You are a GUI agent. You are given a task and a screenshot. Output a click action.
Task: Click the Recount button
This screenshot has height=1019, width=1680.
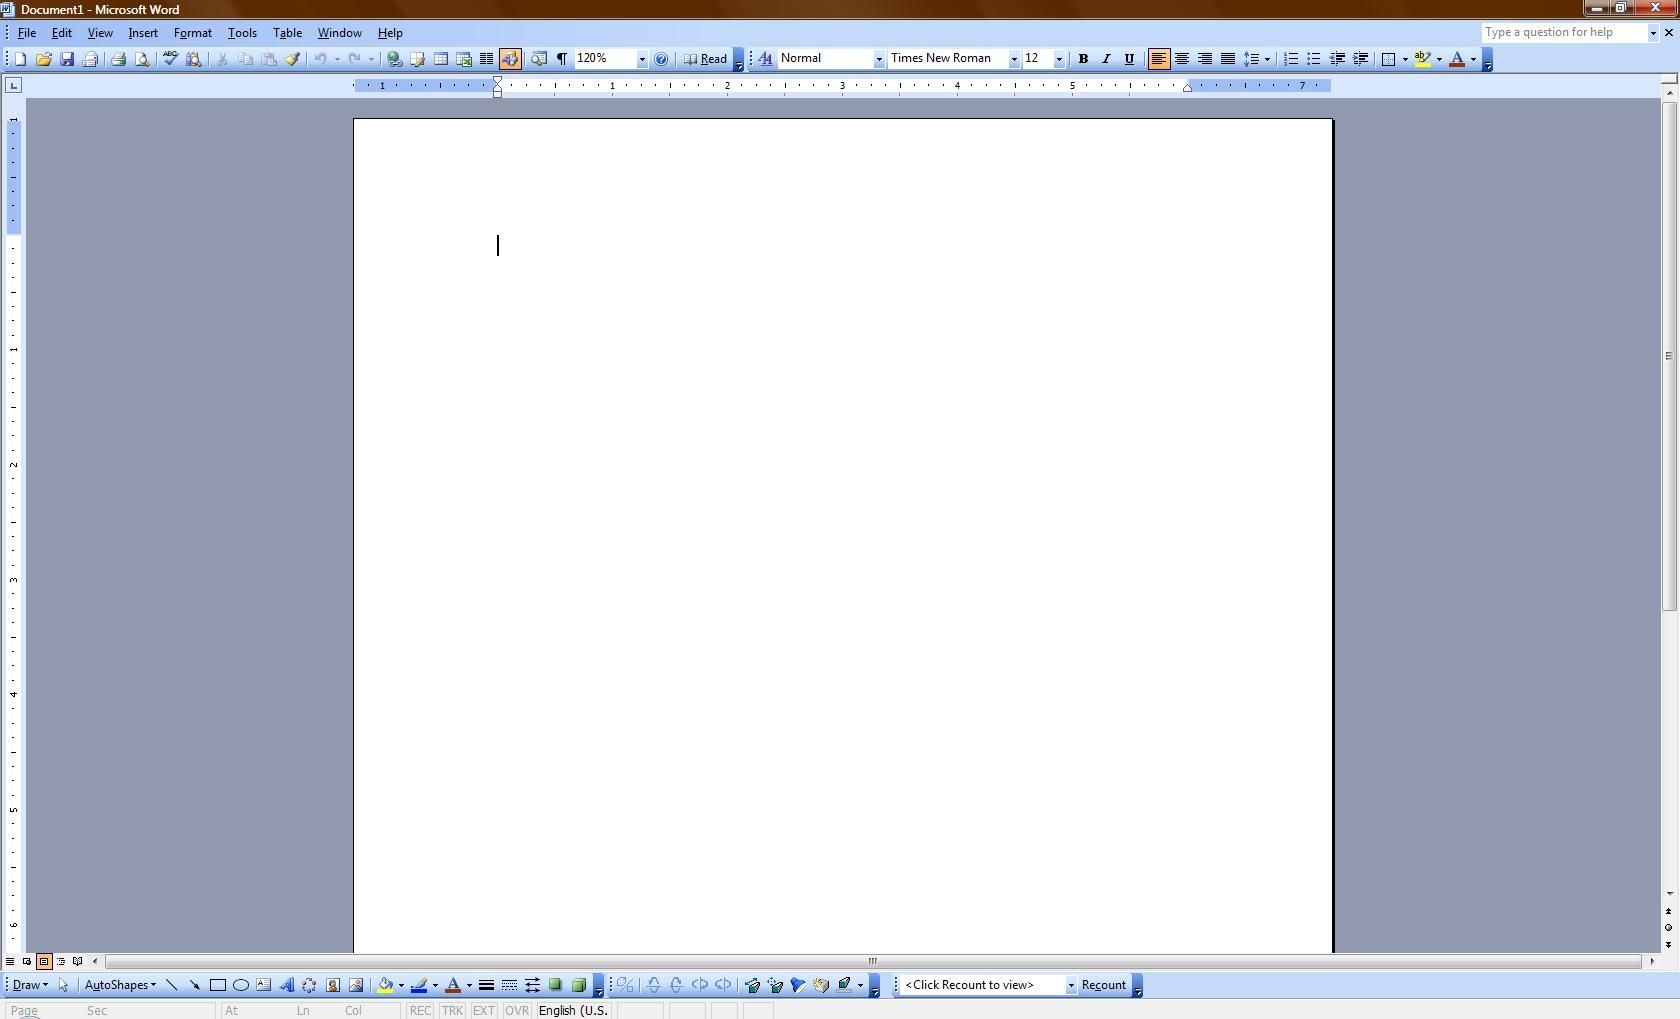click(1104, 985)
